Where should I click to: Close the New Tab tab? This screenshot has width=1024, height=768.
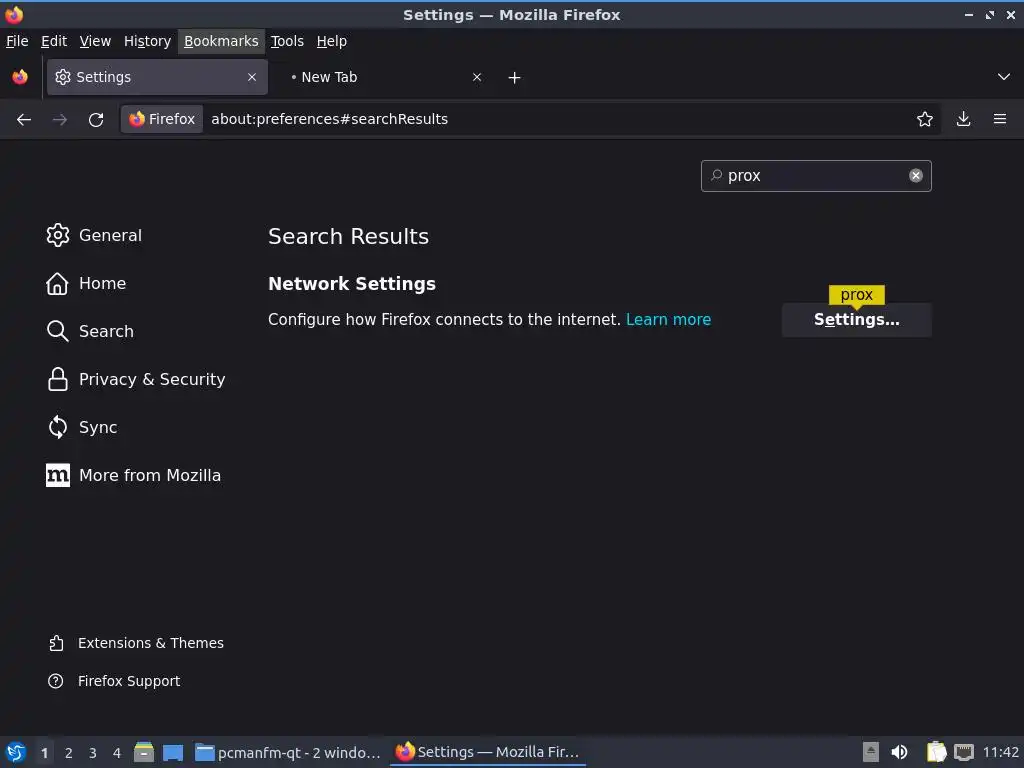(477, 77)
